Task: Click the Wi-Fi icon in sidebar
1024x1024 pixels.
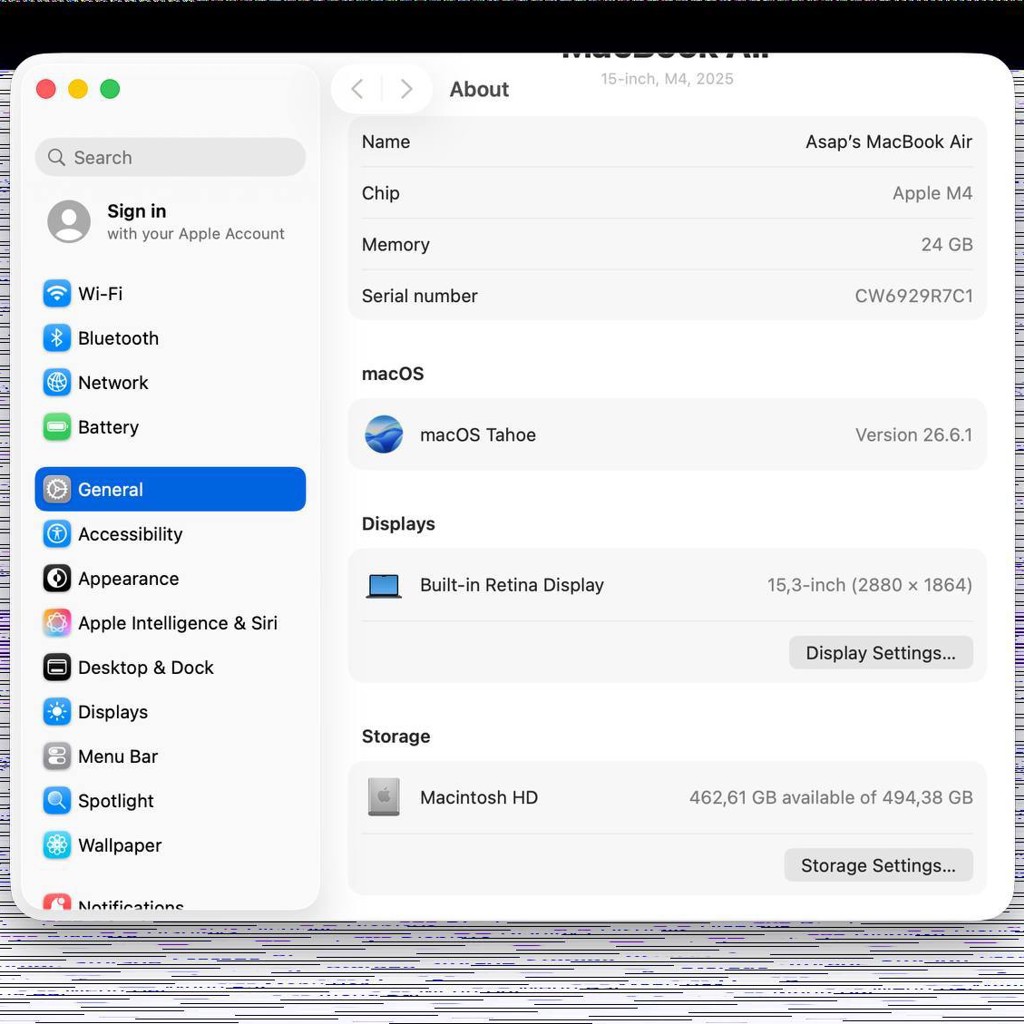Action: coord(57,293)
